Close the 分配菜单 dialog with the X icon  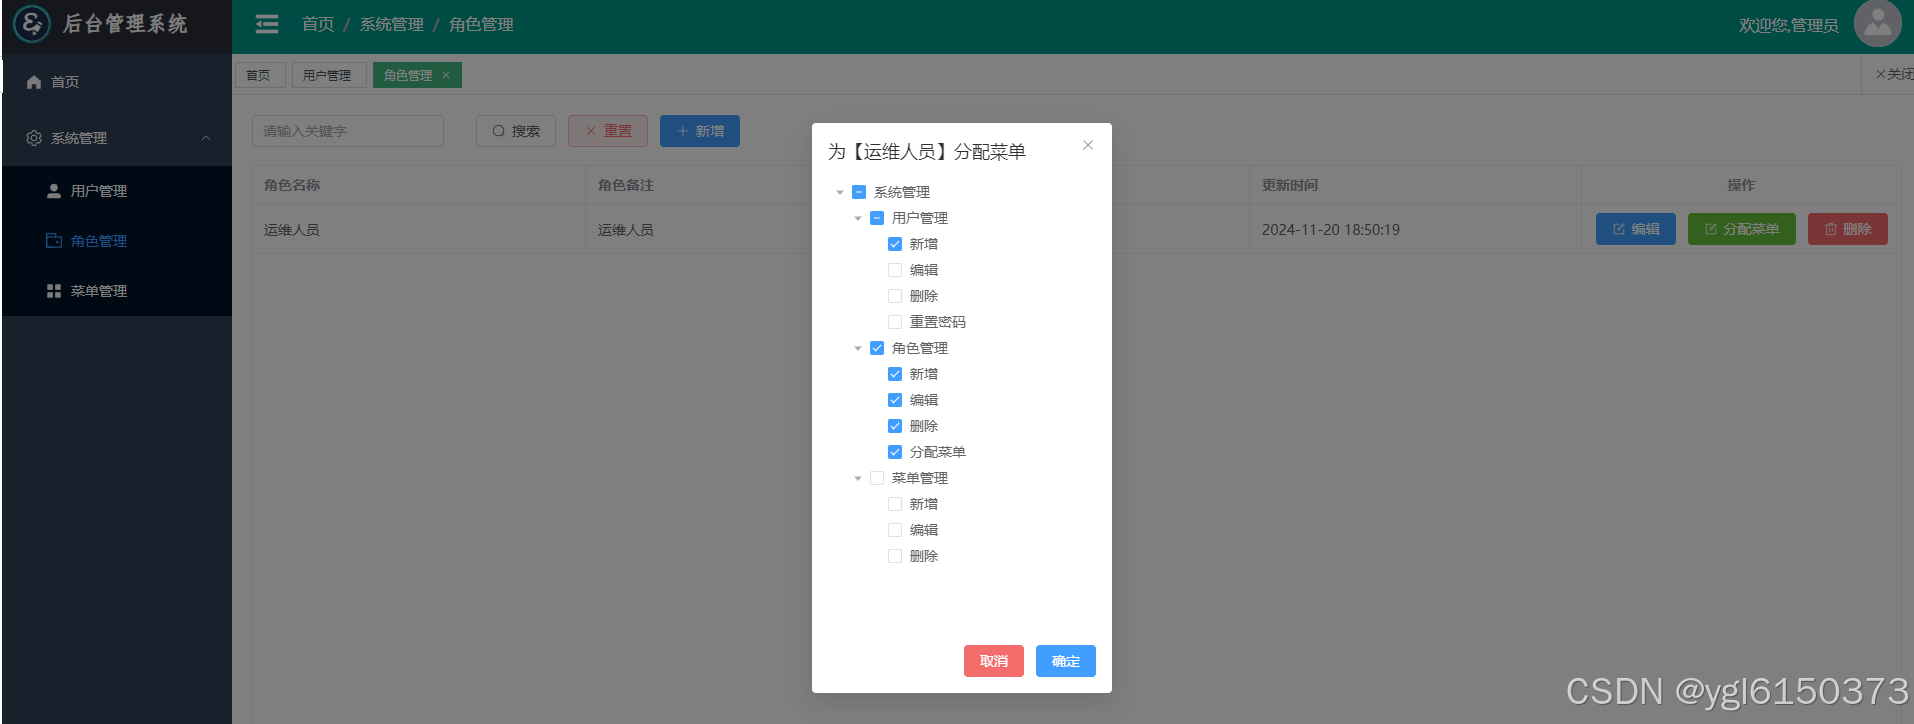click(x=1088, y=145)
